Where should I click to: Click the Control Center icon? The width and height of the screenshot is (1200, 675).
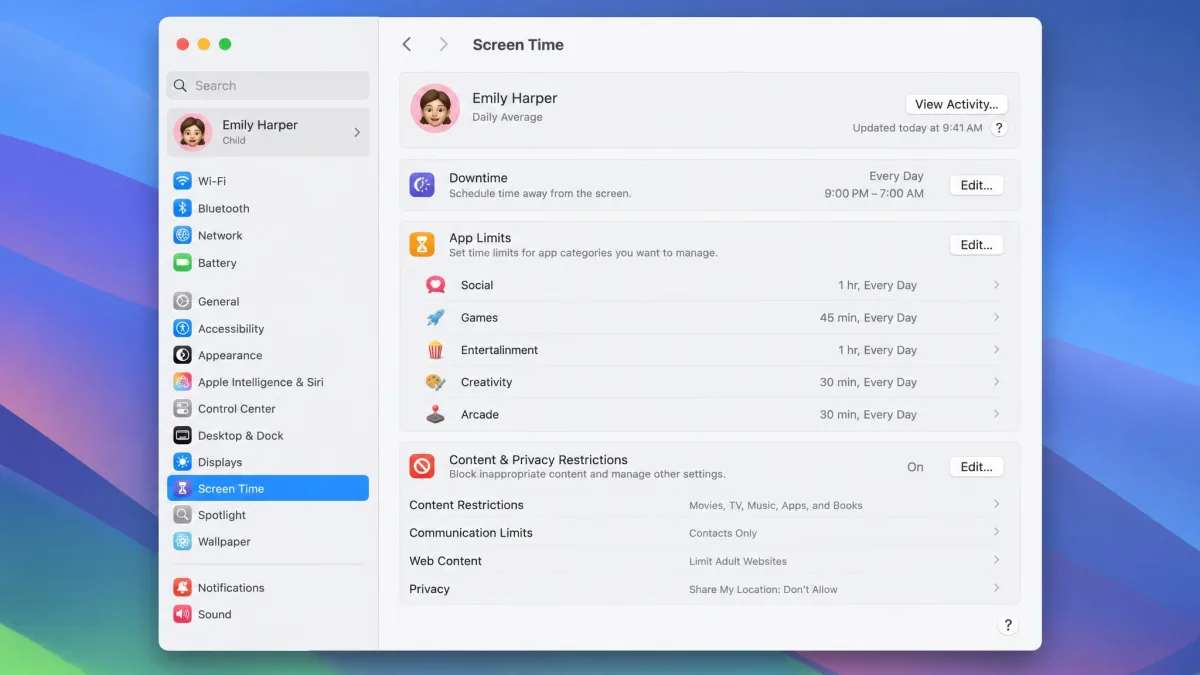(182, 408)
